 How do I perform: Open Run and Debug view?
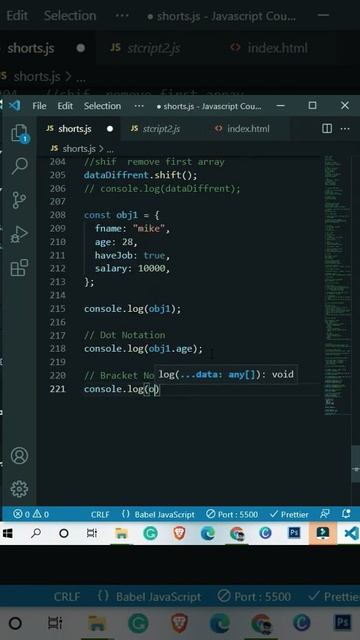coord(19,234)
